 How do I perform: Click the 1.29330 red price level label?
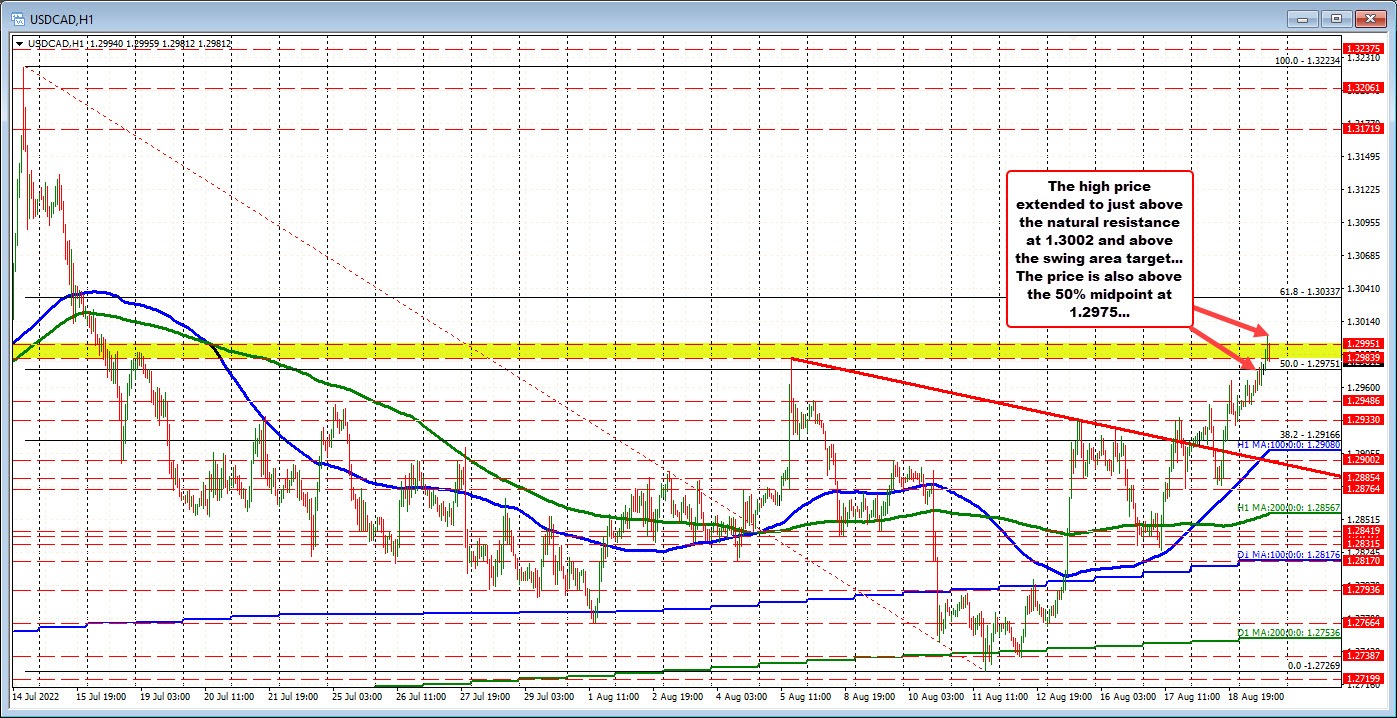tap(1362, 420)
